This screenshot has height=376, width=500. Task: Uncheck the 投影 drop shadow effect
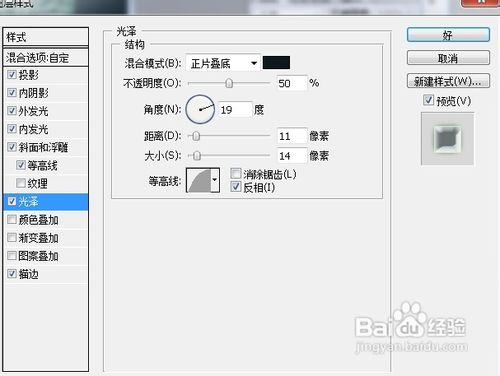12,74
